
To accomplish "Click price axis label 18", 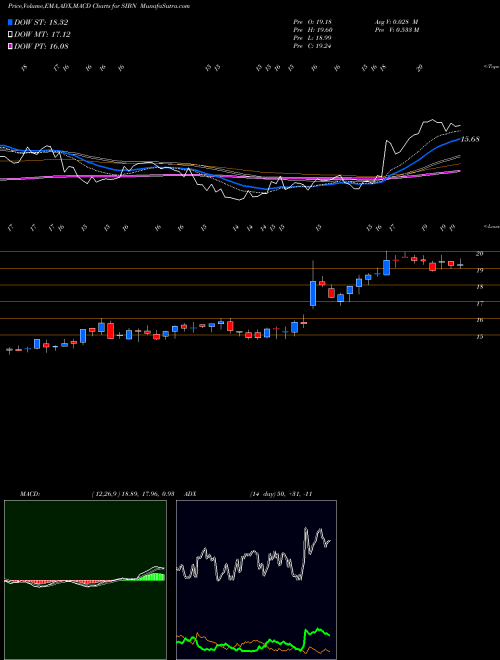I will click(x=479, y=287).
